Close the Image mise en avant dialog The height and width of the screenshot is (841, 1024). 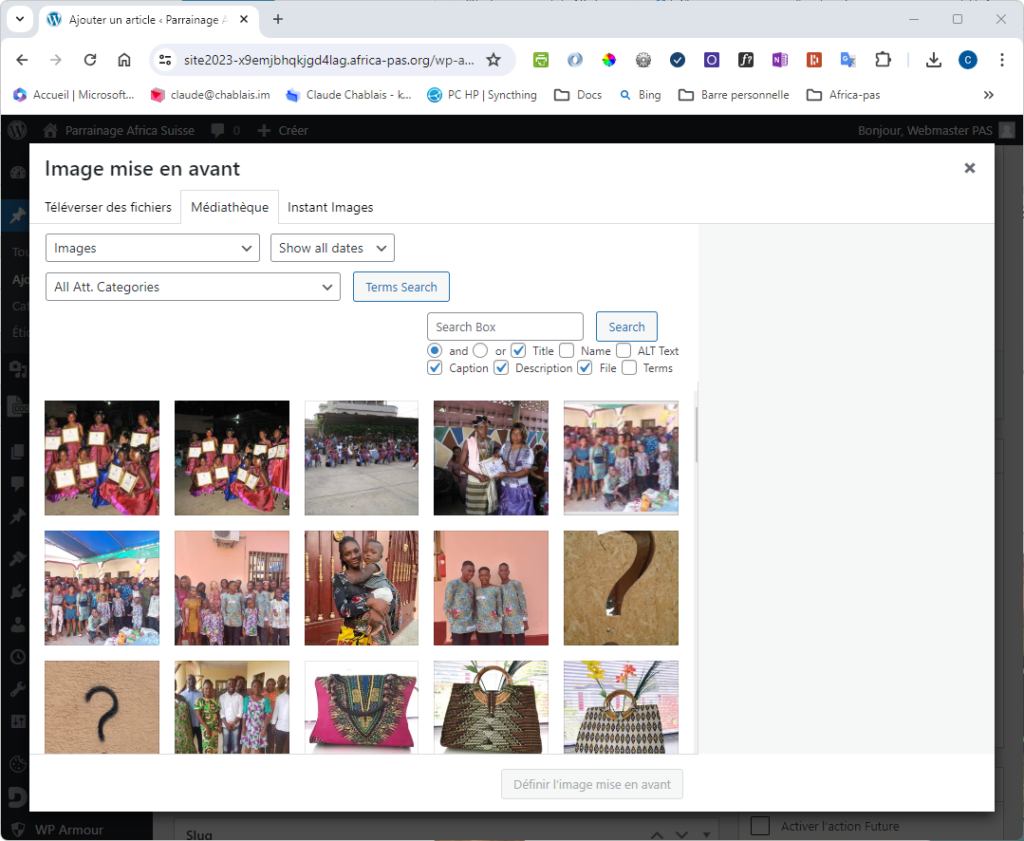click(x=969, y=168)
